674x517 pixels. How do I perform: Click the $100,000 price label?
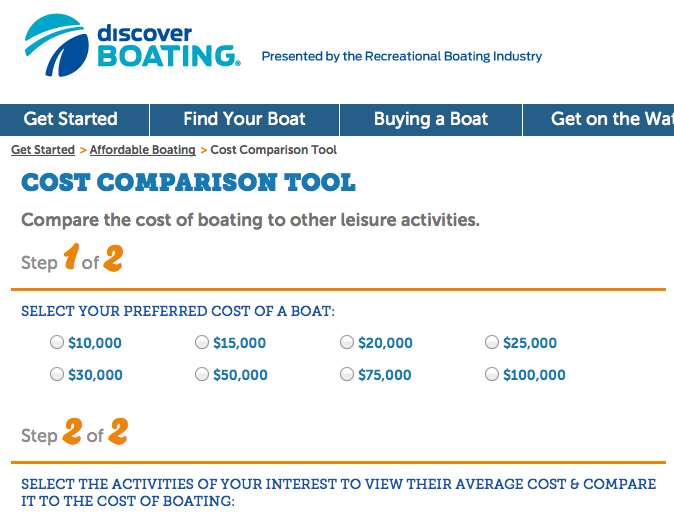point(534,376)
